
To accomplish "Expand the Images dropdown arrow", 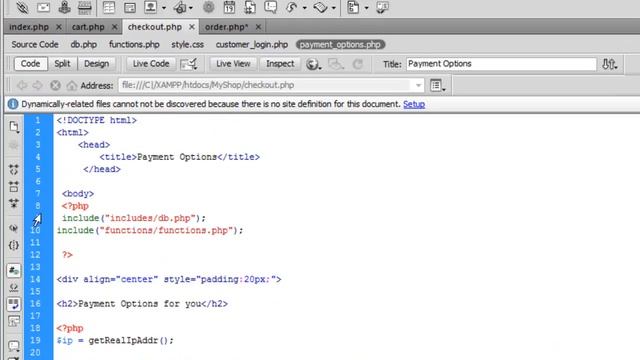I will pos(164,8).
